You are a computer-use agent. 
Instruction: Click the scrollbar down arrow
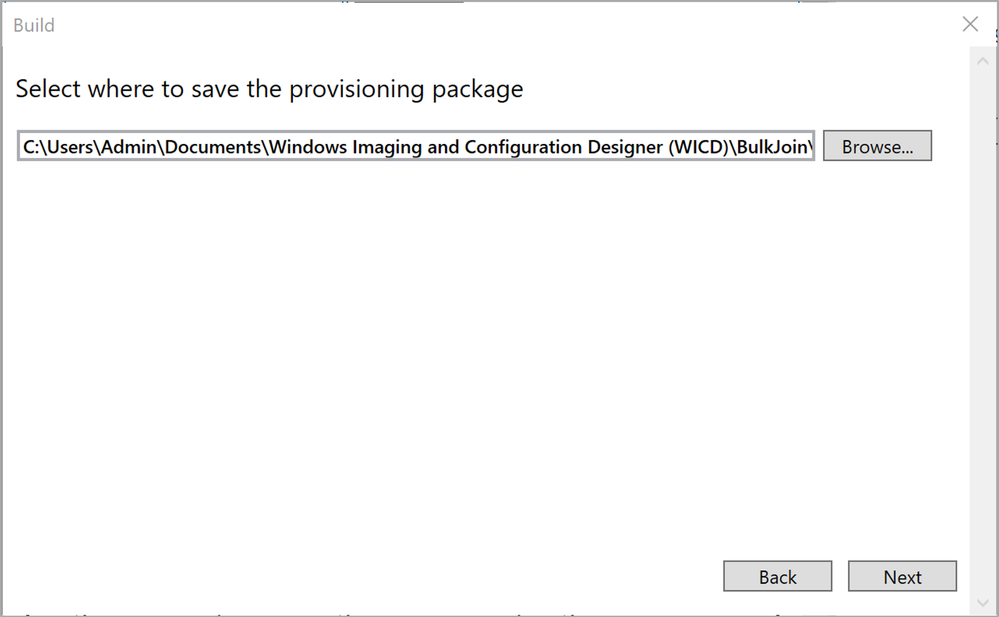click(983, 602)
